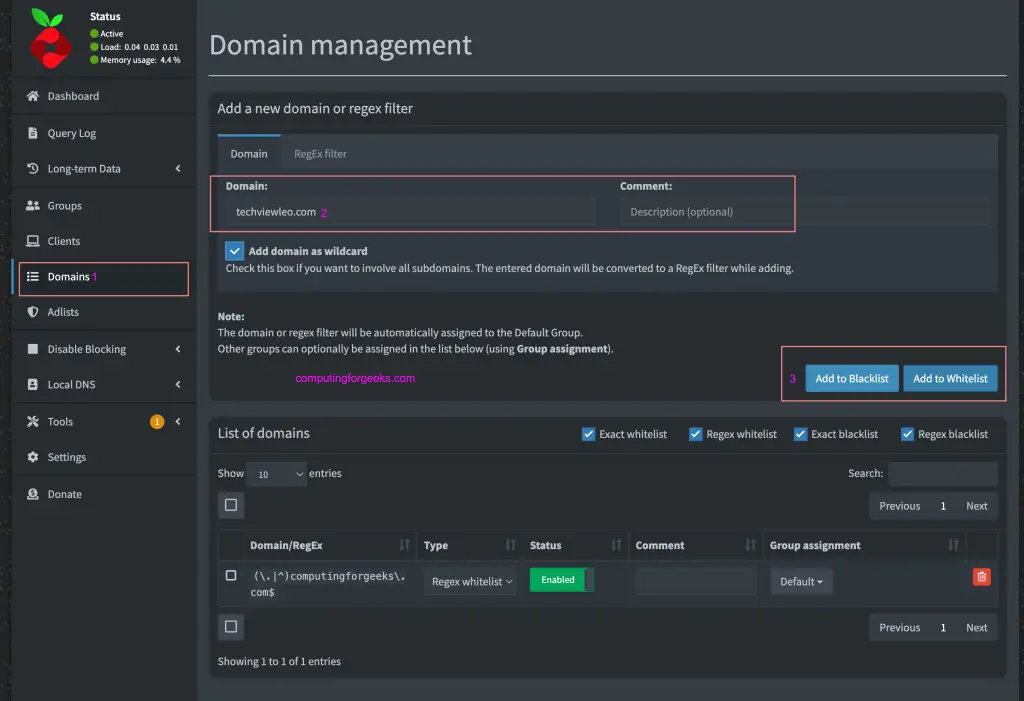Sort by Type column sort icon
The height and width of the screenshot is (701, 1024).
[510, 545]
